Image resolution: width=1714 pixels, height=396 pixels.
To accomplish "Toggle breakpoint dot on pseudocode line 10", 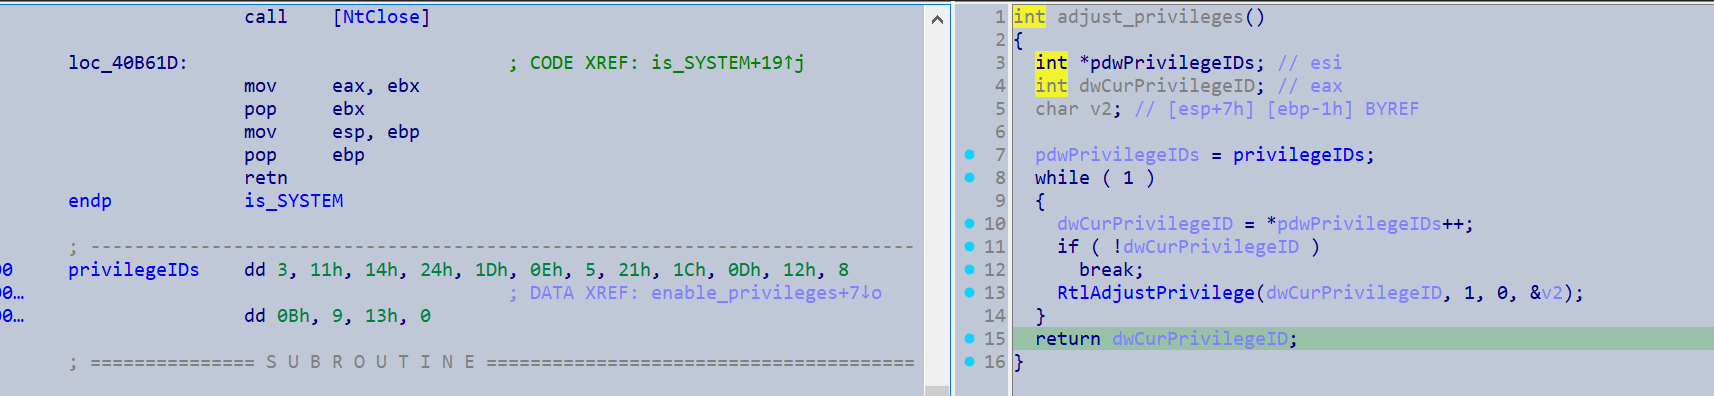I will coord(969,223).
